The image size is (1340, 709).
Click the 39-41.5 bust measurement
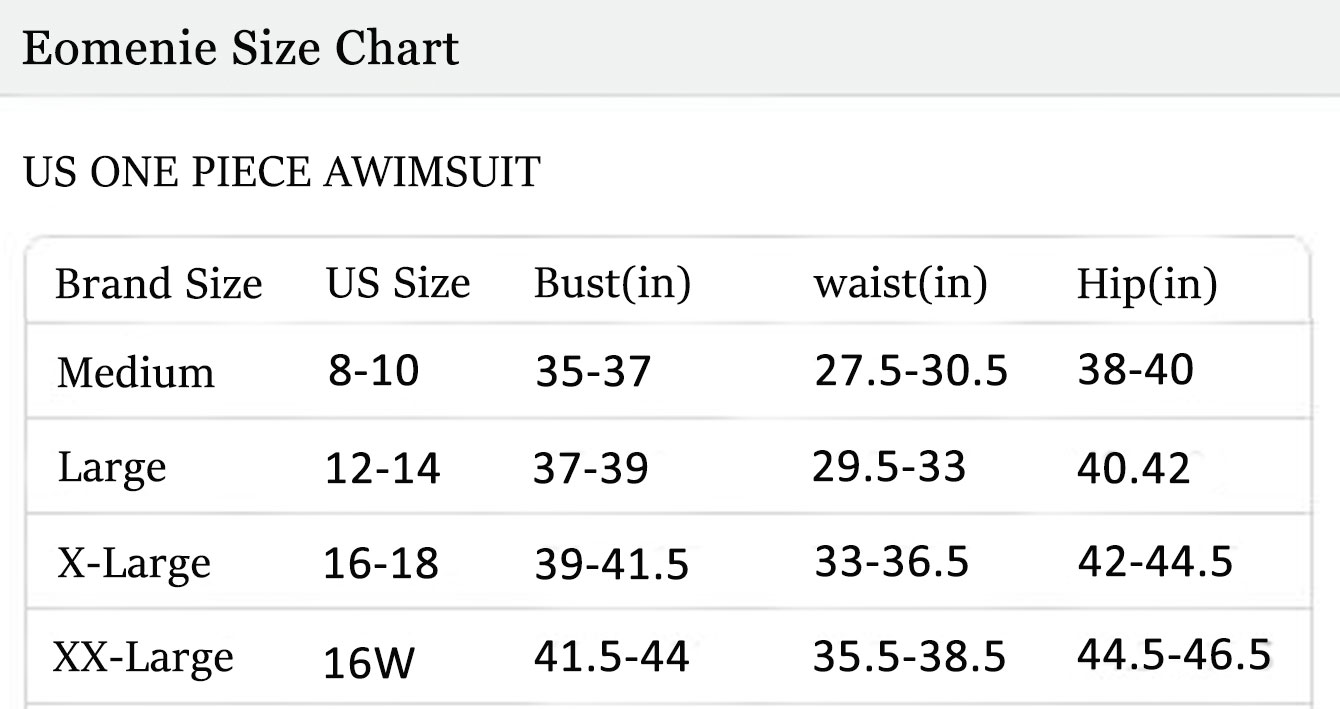[612, 565]
